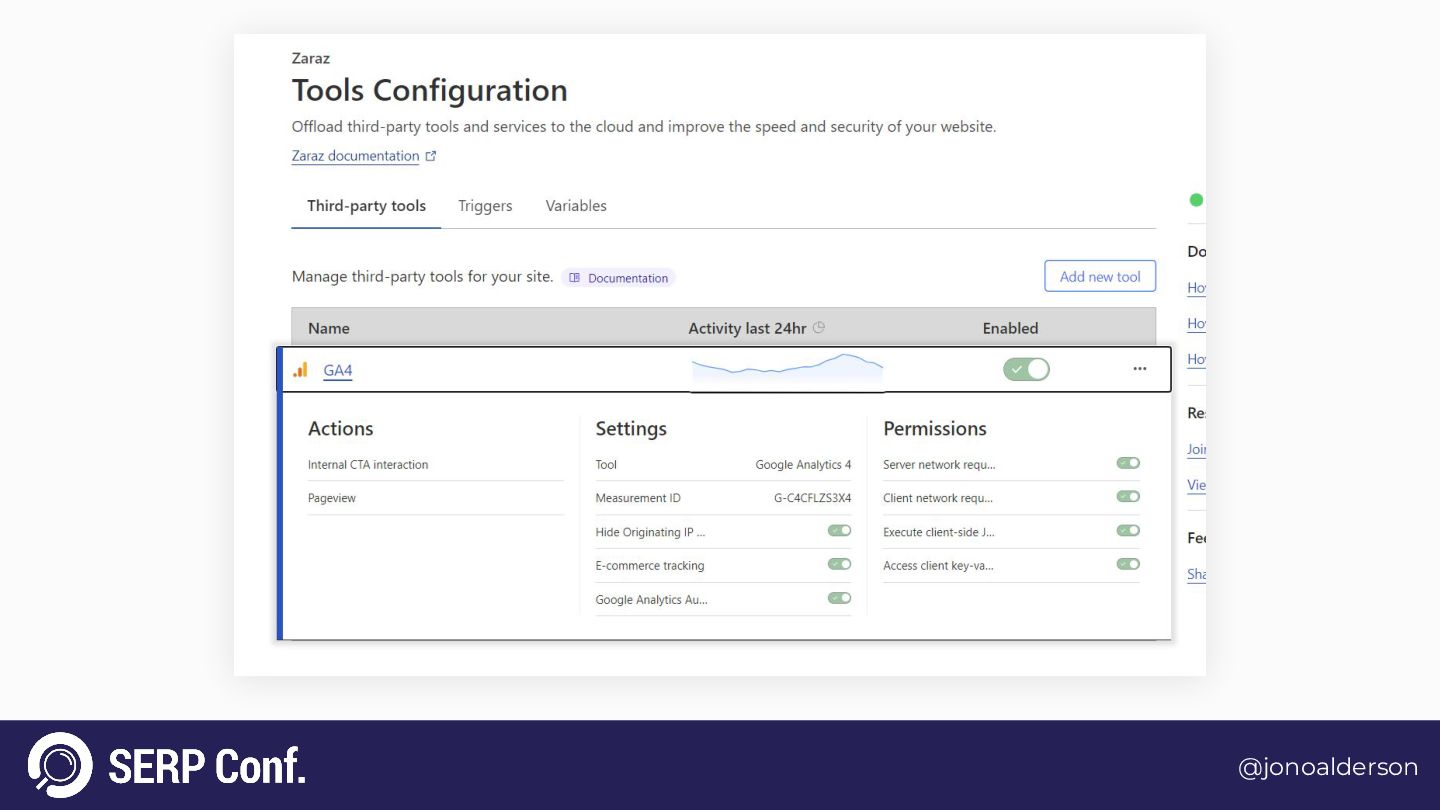Toggle the GA4 tool enabled switch
Image resolution: width=1440 pixels, height=810 pixels.
click(x=1026, y=369)
